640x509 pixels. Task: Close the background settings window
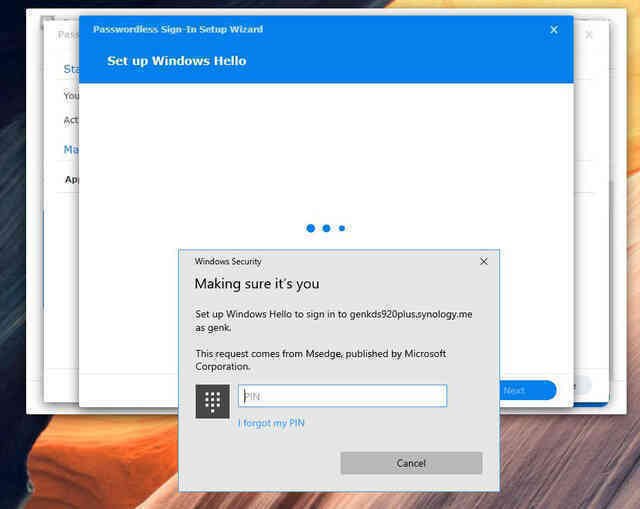(x=589, y=35)
